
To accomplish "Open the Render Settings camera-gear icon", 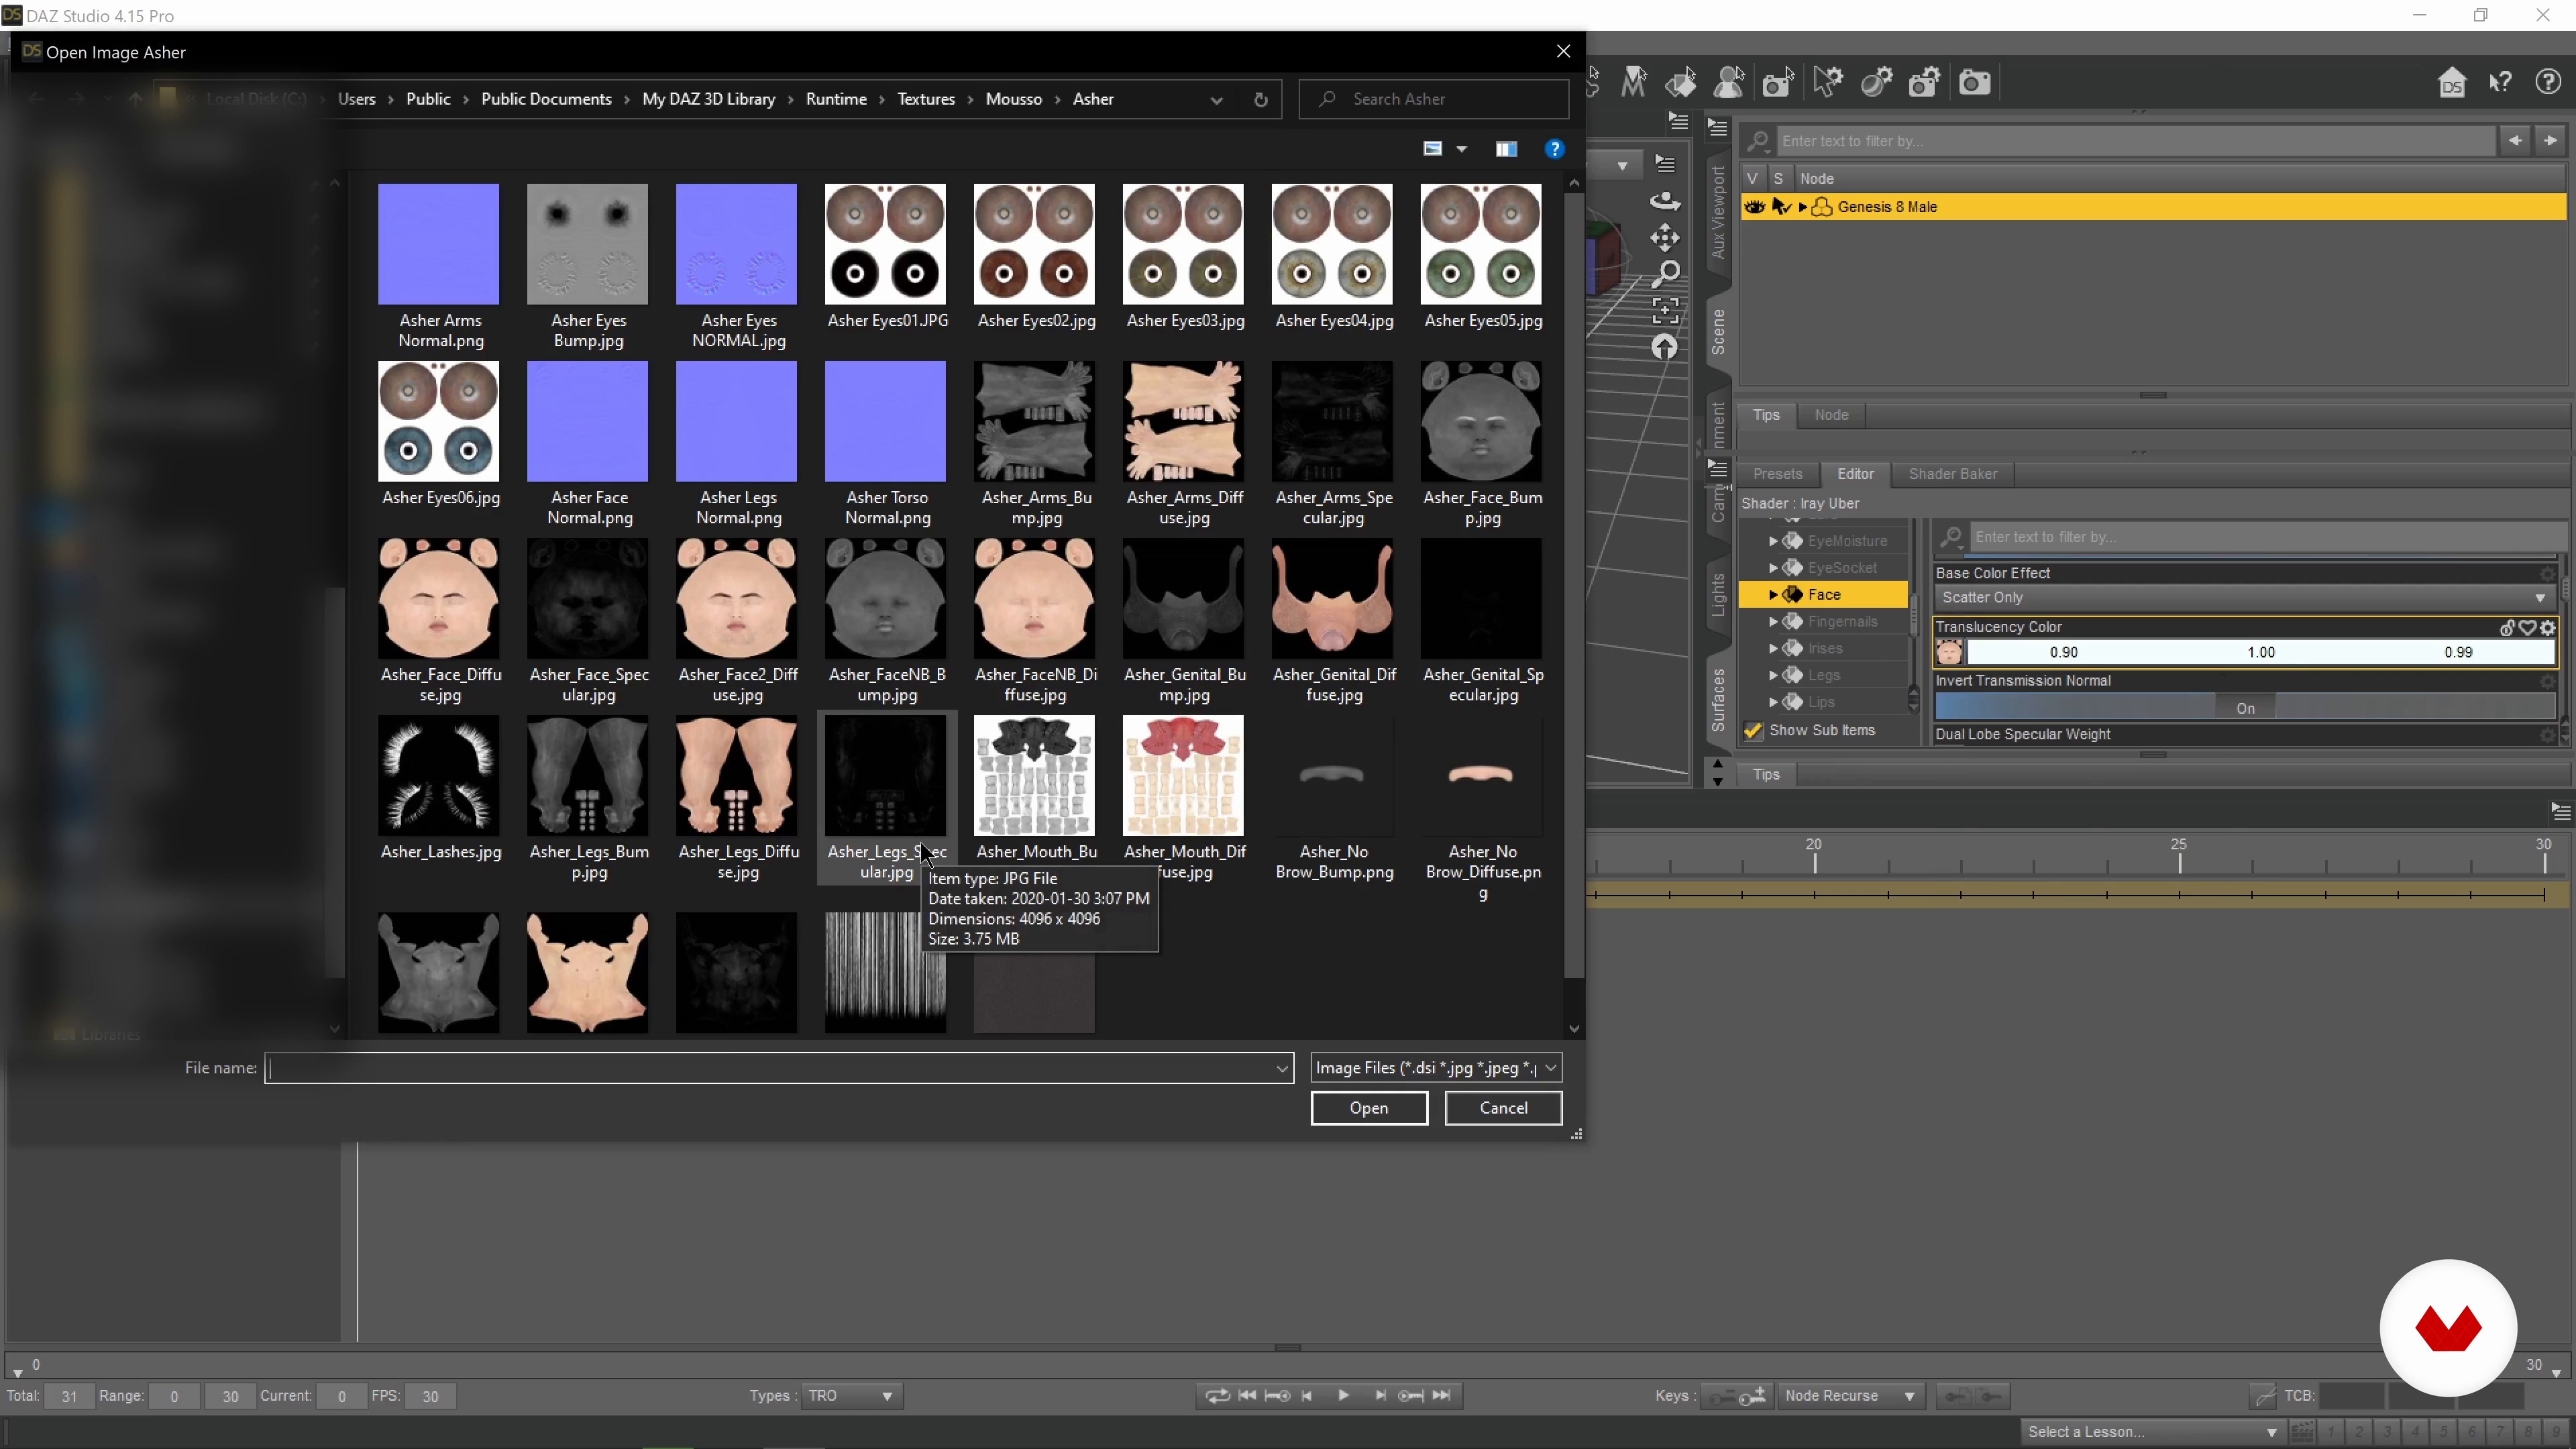I will [x=1925, y=82].
